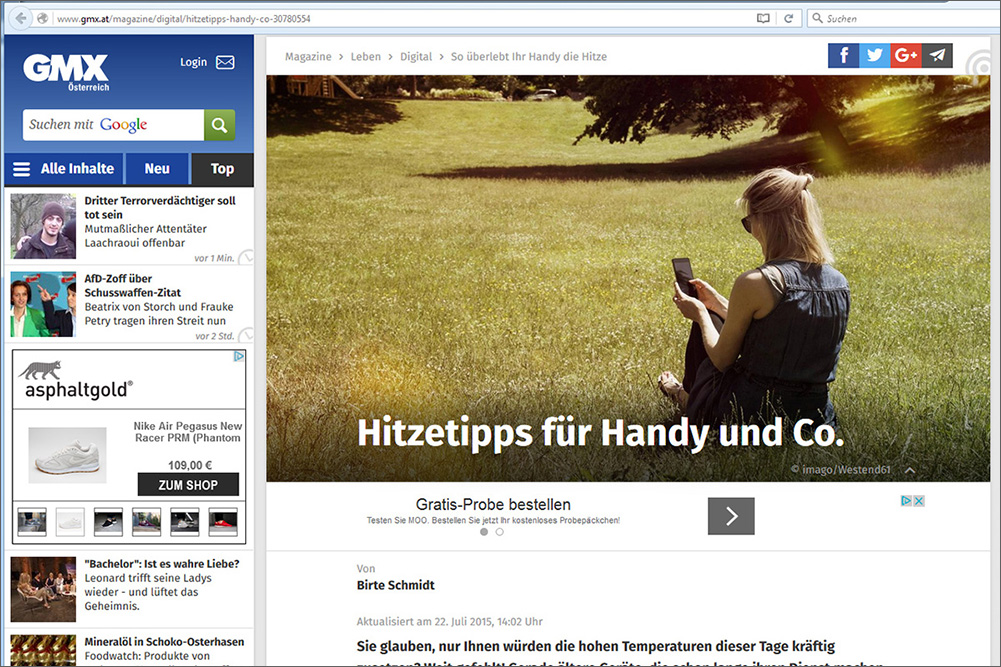Share the article on Twitter

pos(875,56)
